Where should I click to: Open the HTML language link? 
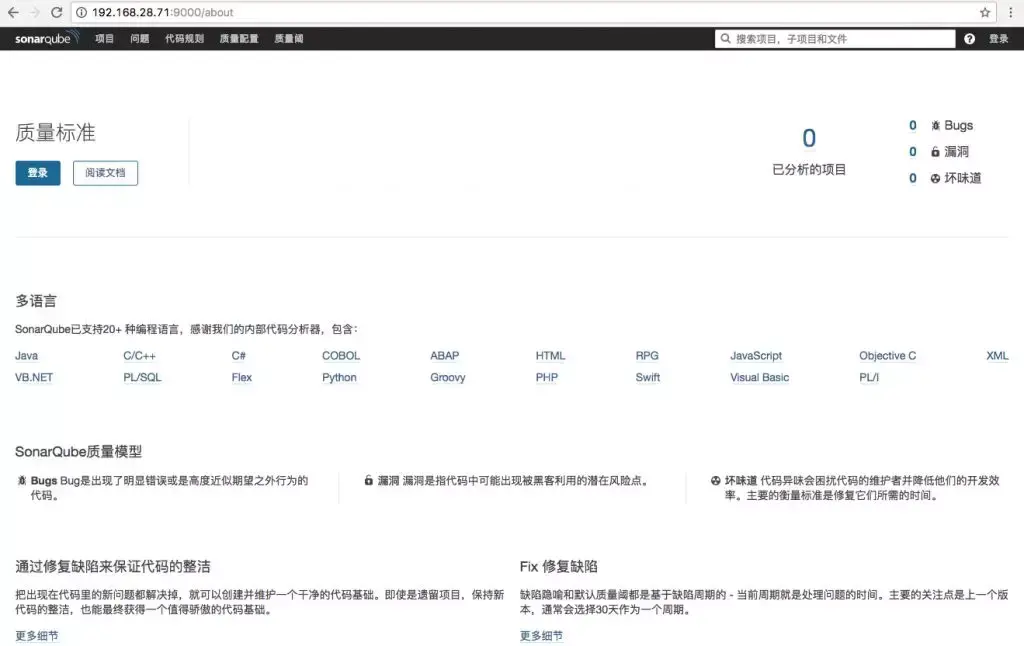pyautogui.click(x=551, y=356)
